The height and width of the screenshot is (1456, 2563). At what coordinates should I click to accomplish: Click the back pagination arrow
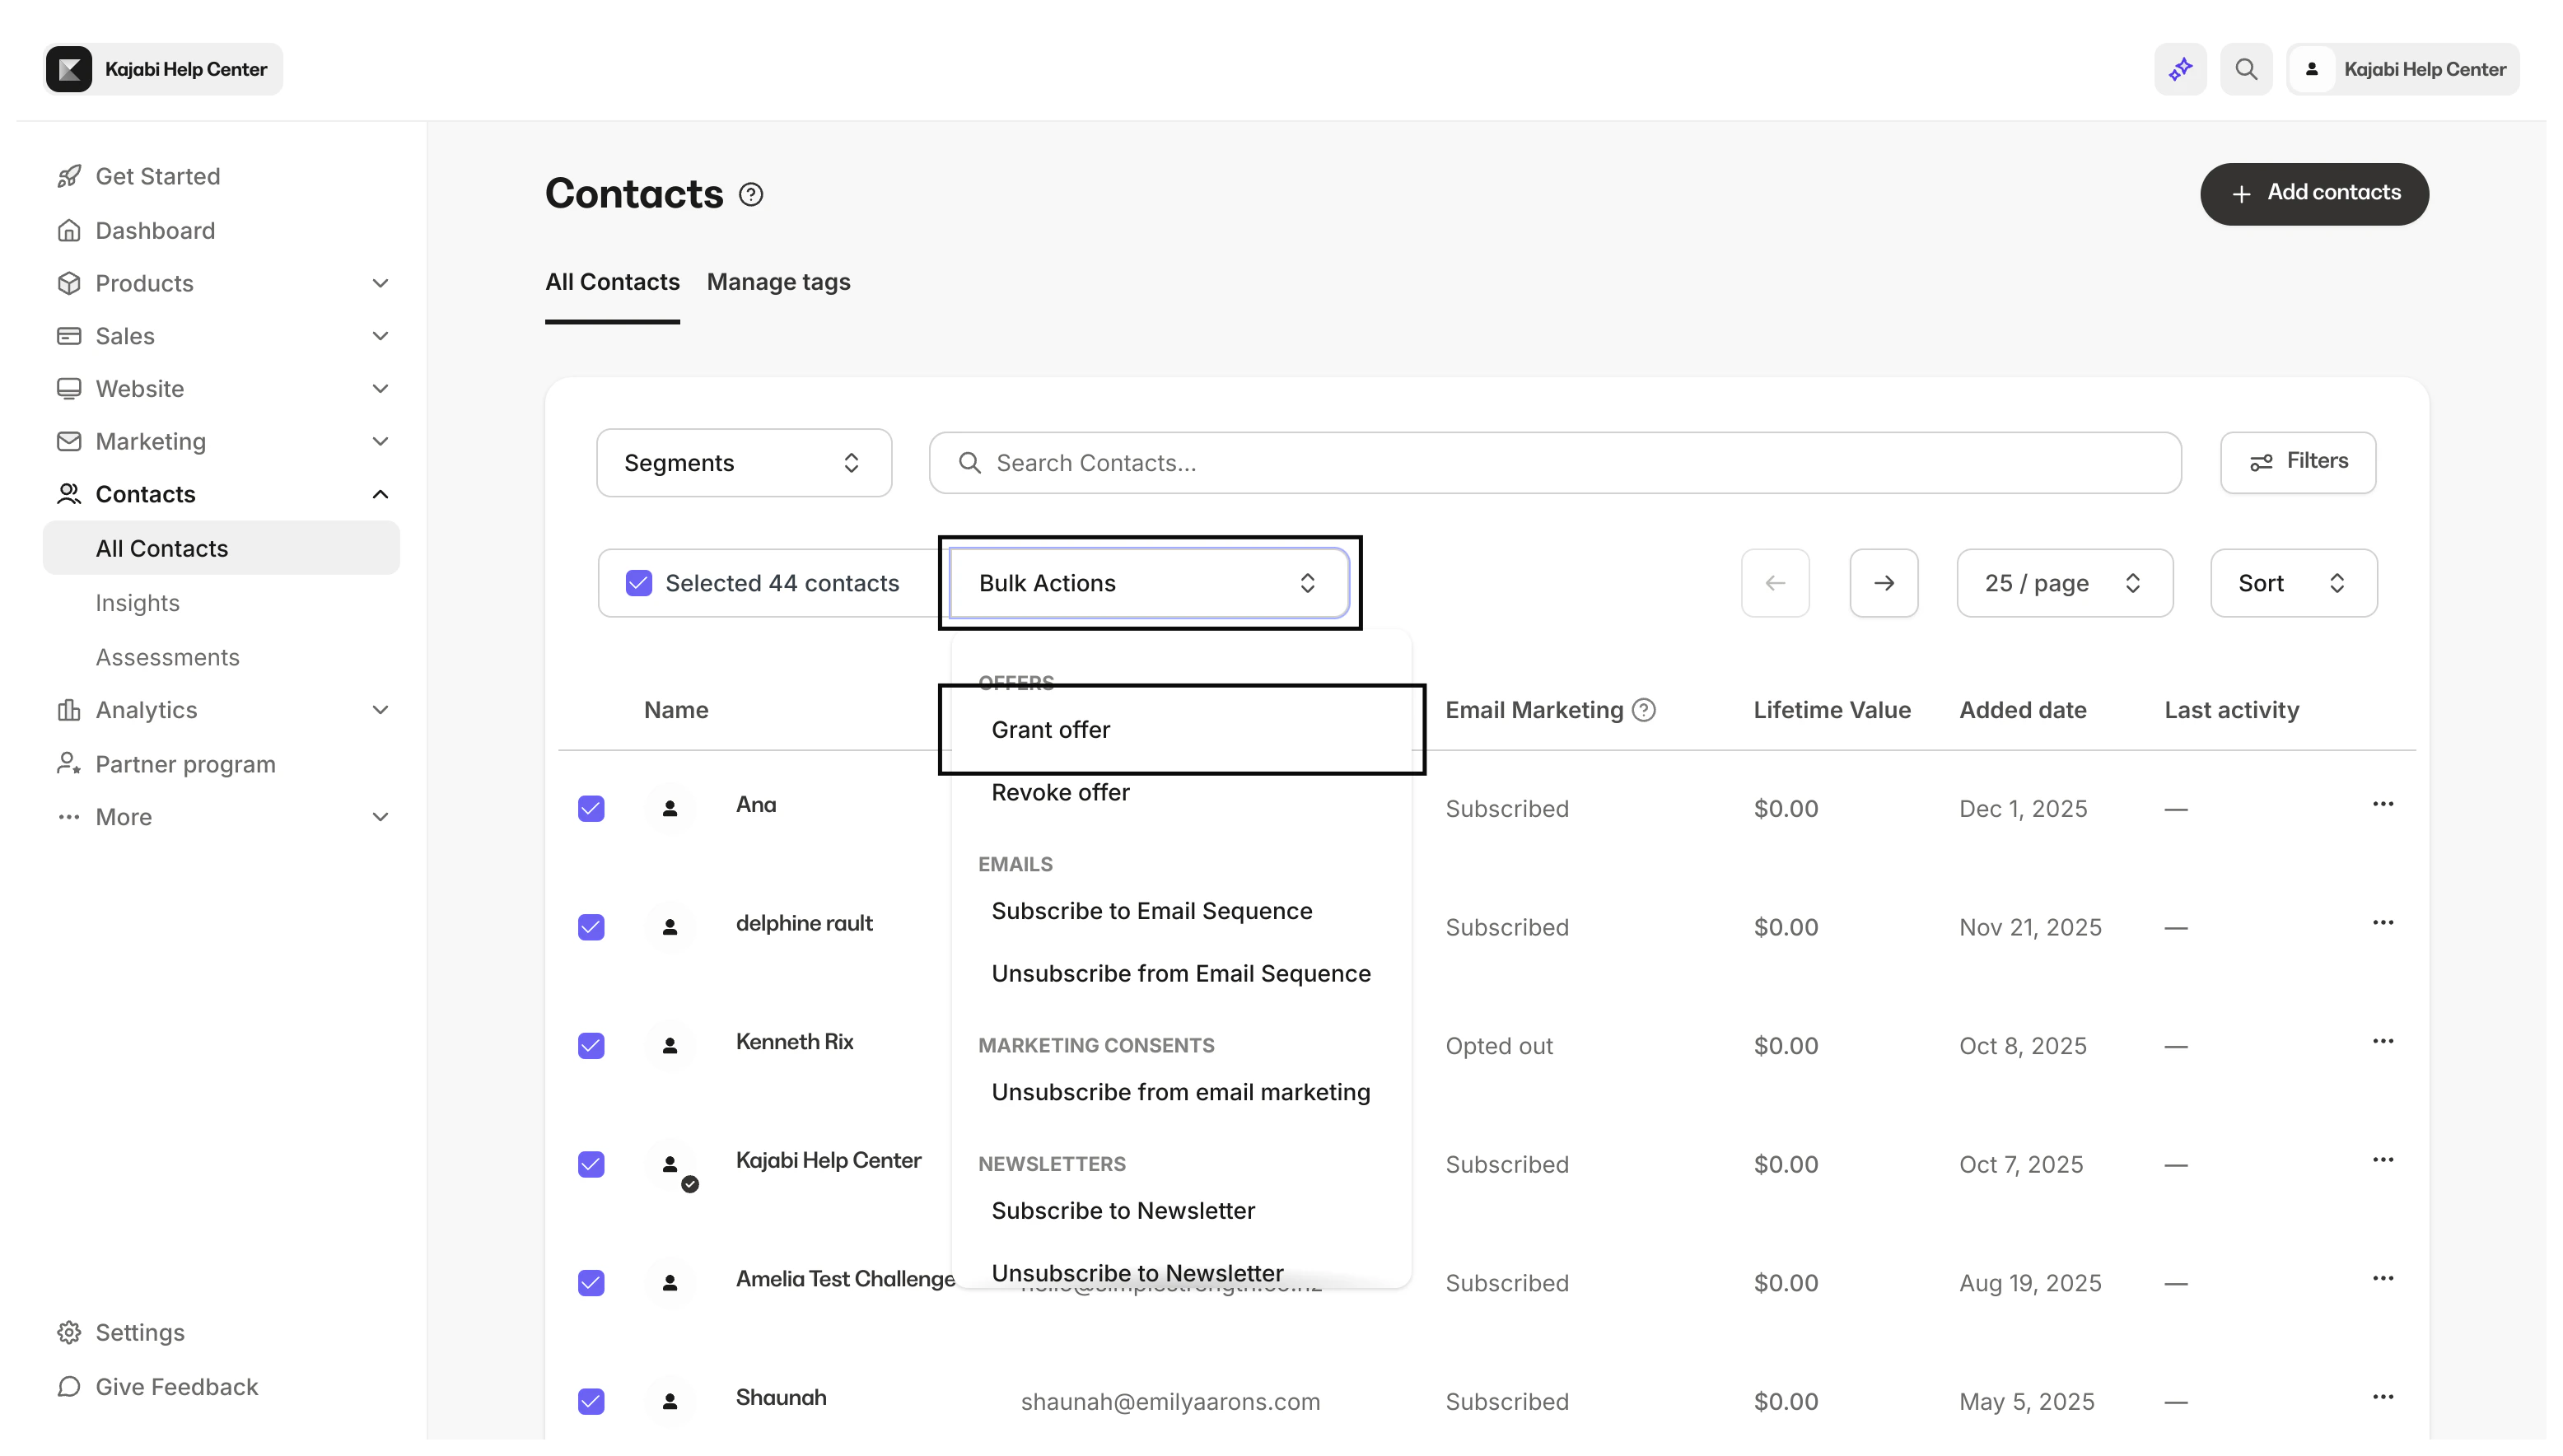pos(1774,582)
